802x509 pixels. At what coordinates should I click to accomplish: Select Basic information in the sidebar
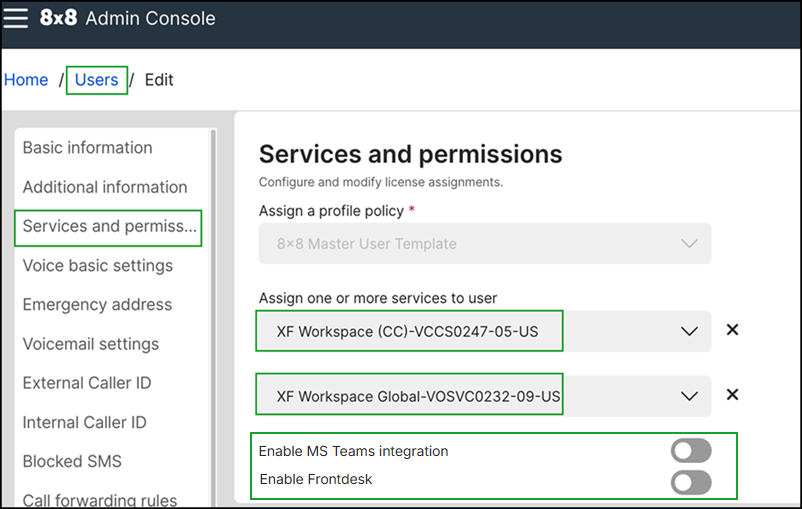pyautogui.click(x=88, y=148)
